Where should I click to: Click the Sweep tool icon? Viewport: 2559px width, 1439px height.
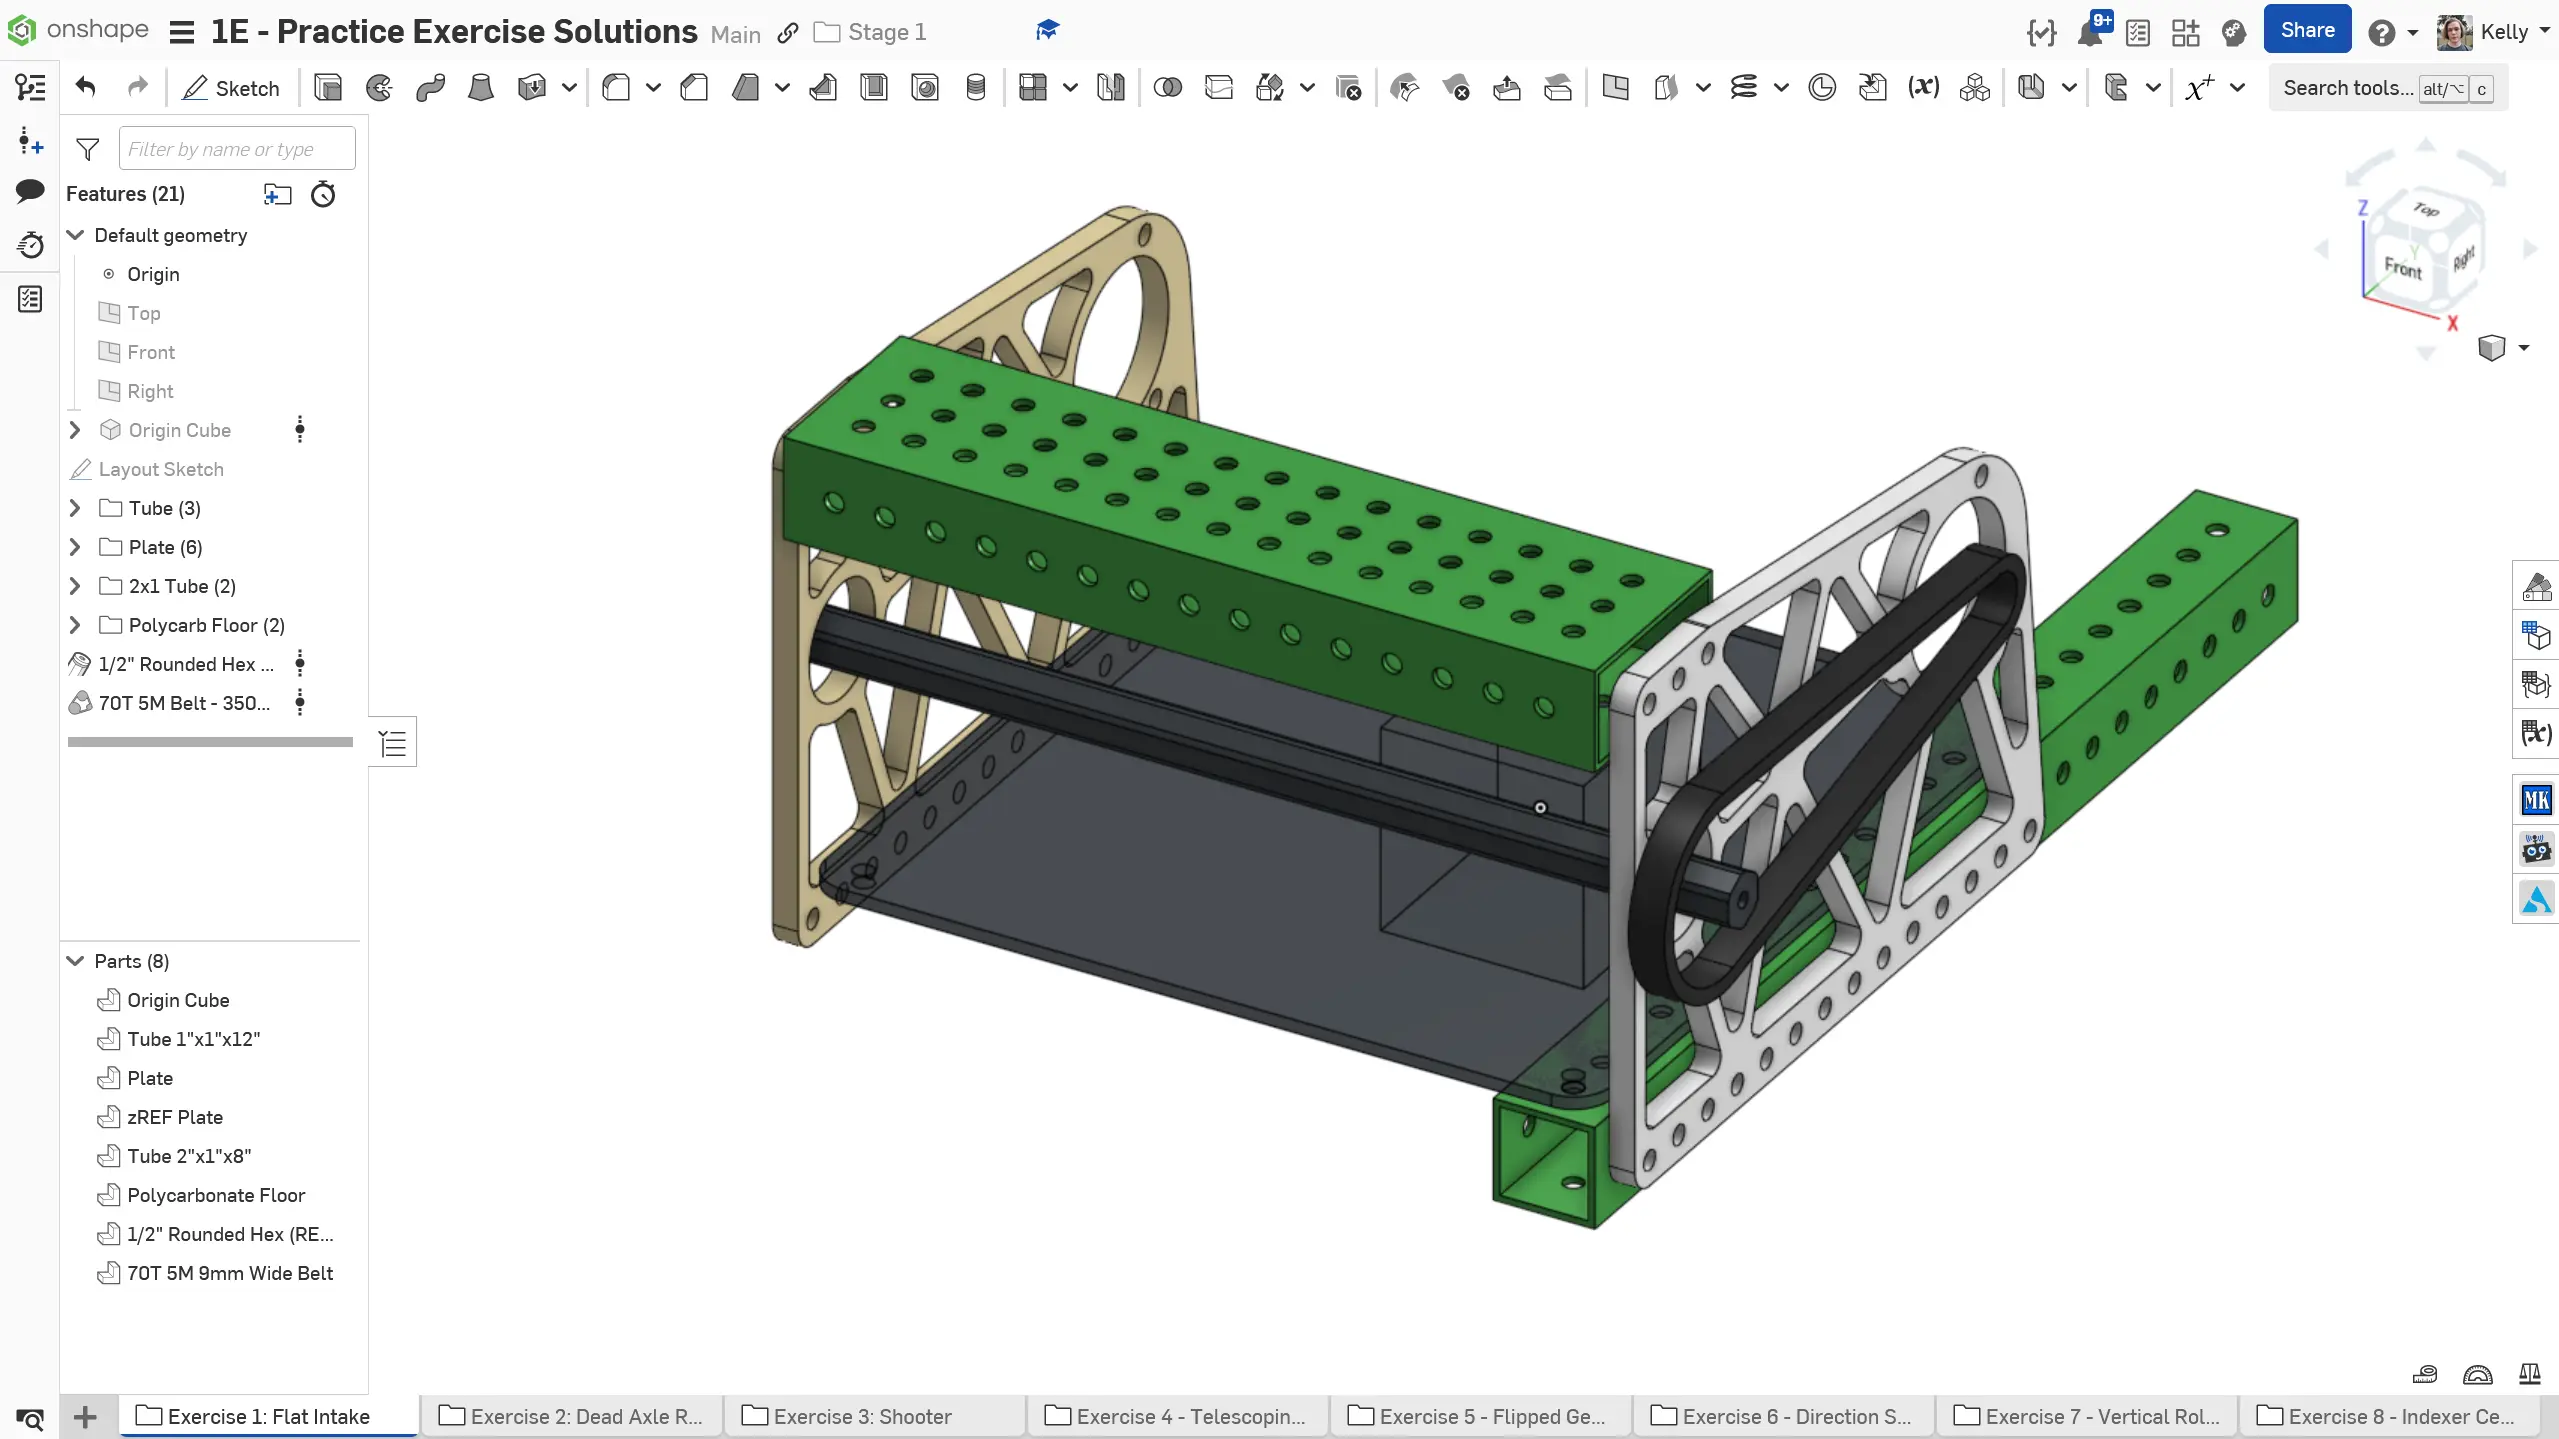[430, 88]
